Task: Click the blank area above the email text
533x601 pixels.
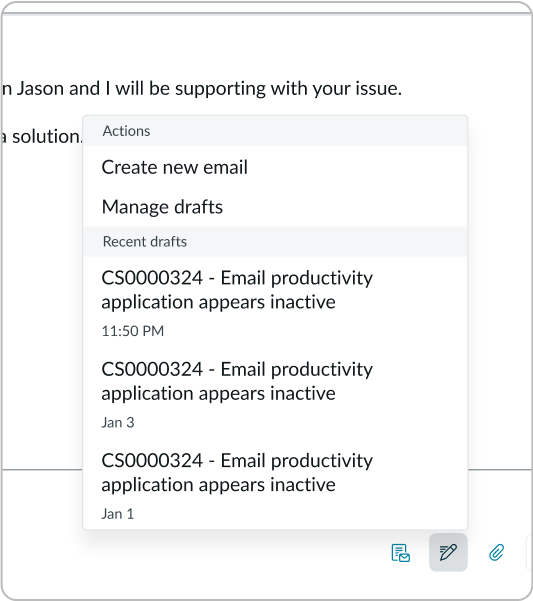Action: click(266, 44)
